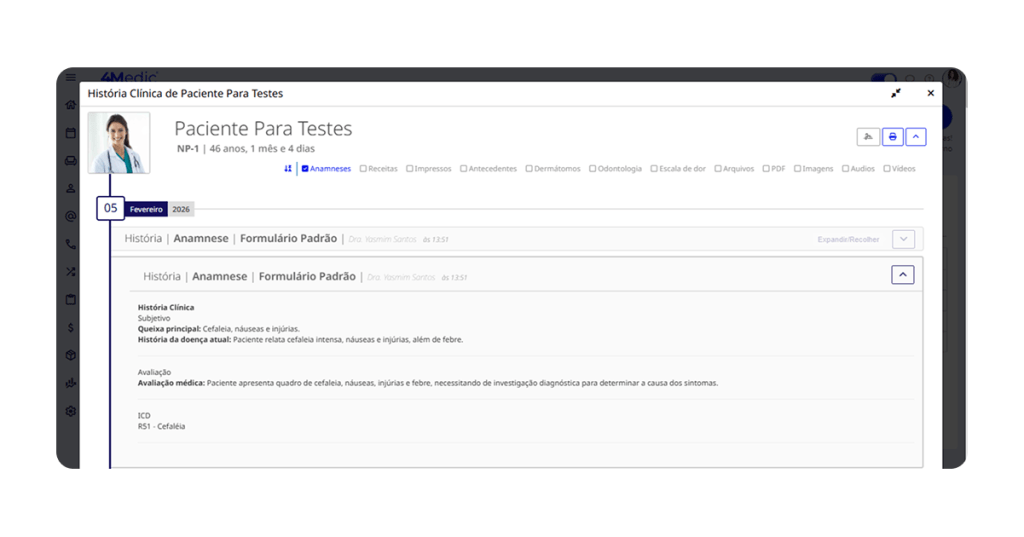Viewport: 1024px width, 537px height.
Task: Check the Odontologia filter checkbox
Action: 592,169
